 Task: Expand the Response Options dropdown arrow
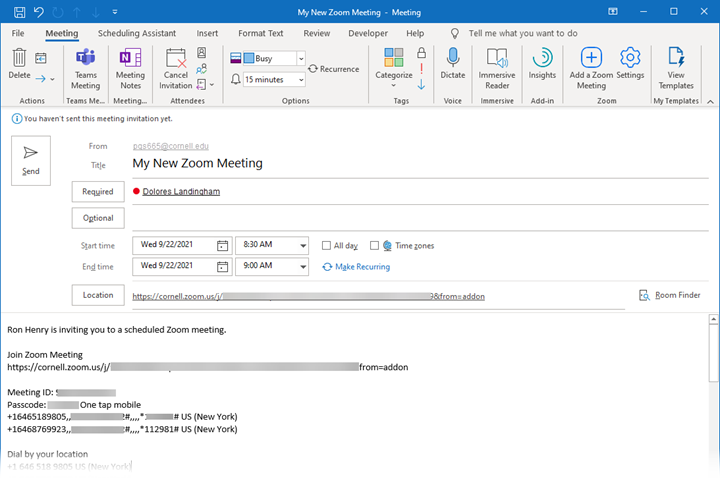(212, 85)
